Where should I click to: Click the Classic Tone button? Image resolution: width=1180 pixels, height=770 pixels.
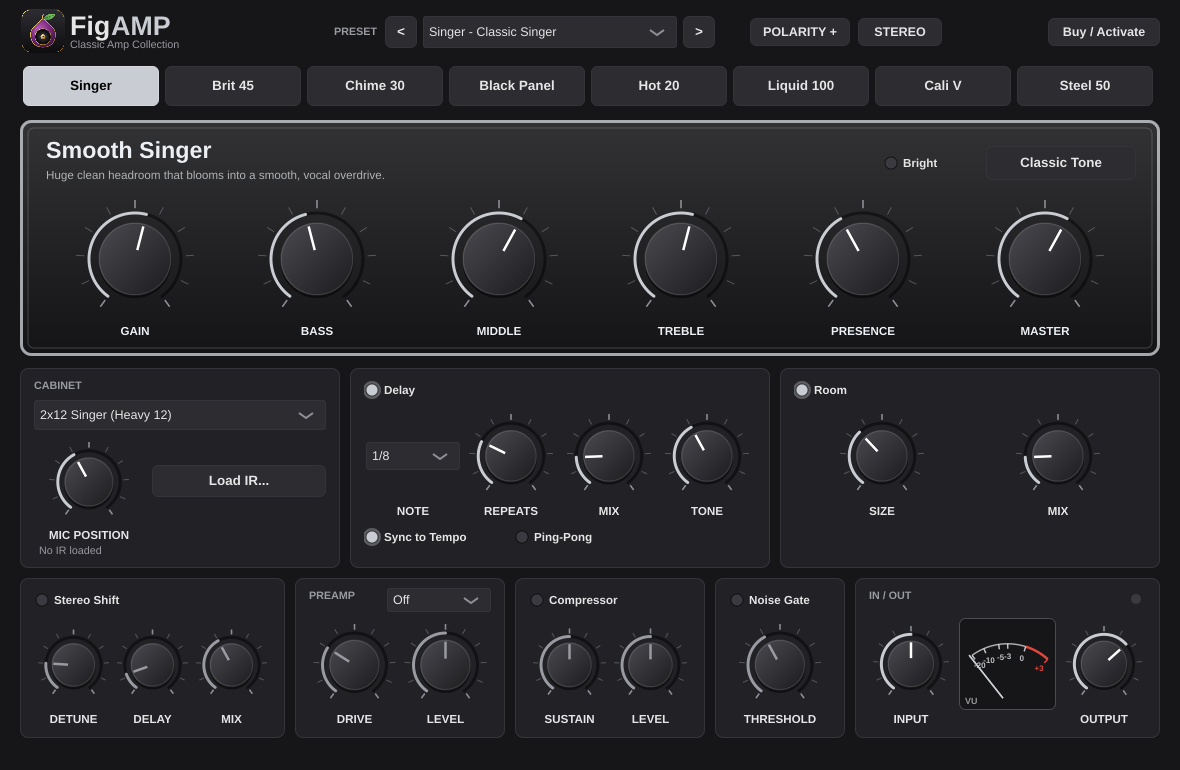[1061, 163]
